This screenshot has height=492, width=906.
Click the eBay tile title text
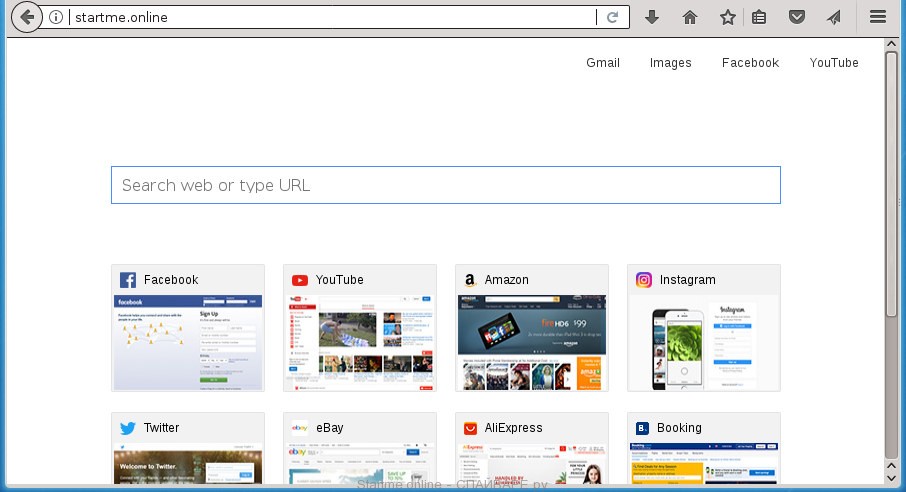[x=329, y=428]
